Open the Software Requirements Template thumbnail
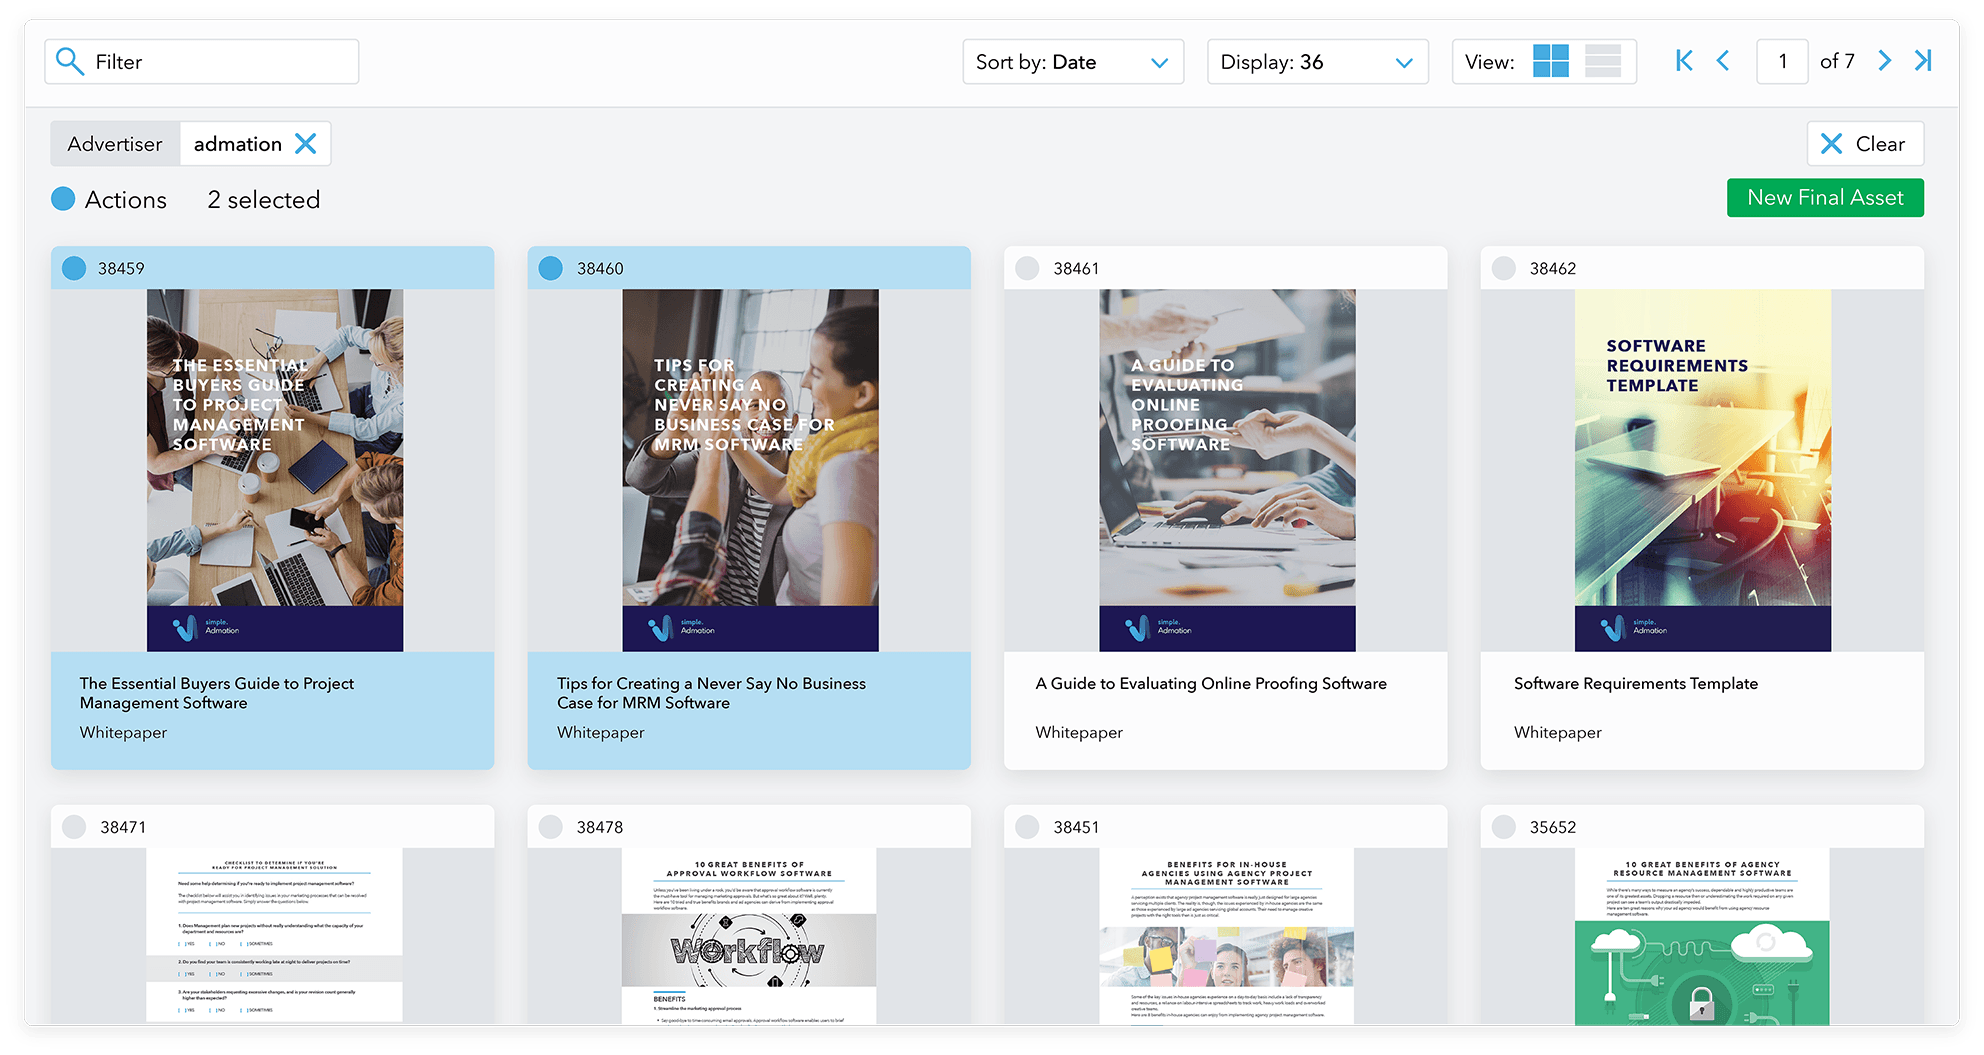The width and height of the screenshot is (1984, 1055). pos(1702,468)
